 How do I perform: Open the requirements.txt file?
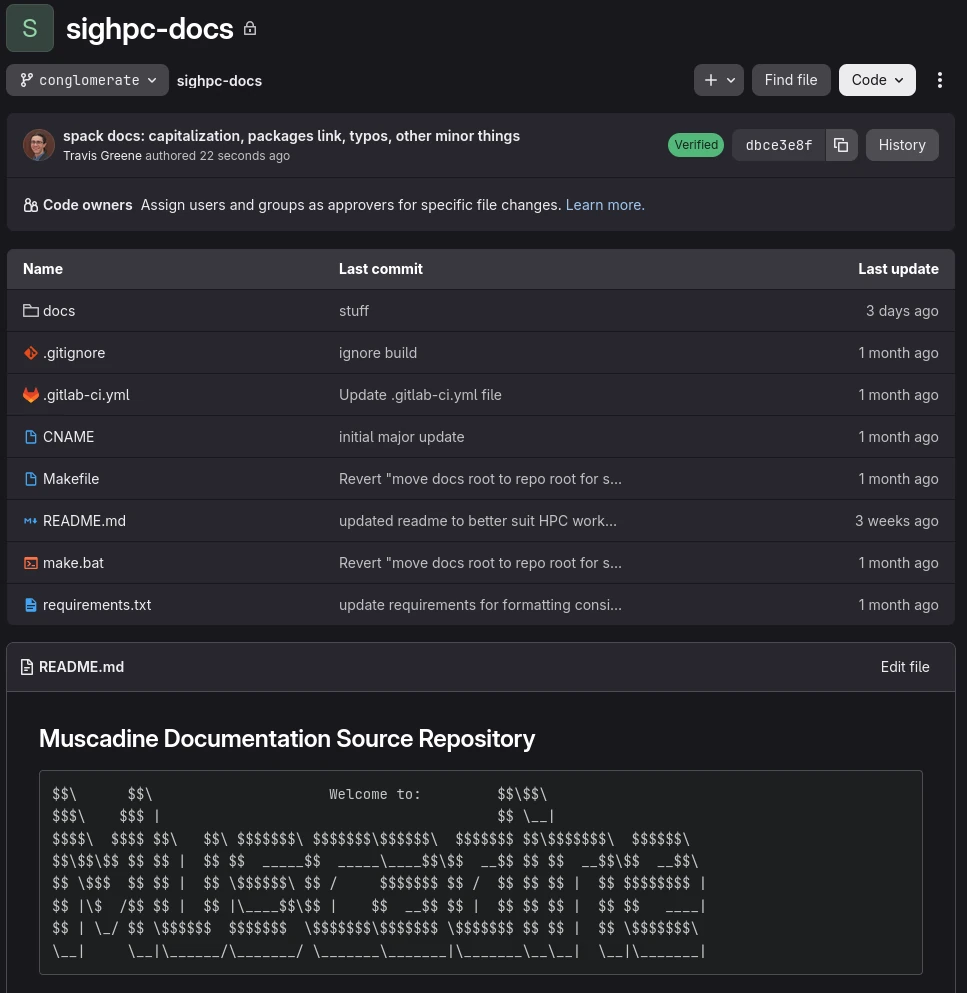pos(97,605)
